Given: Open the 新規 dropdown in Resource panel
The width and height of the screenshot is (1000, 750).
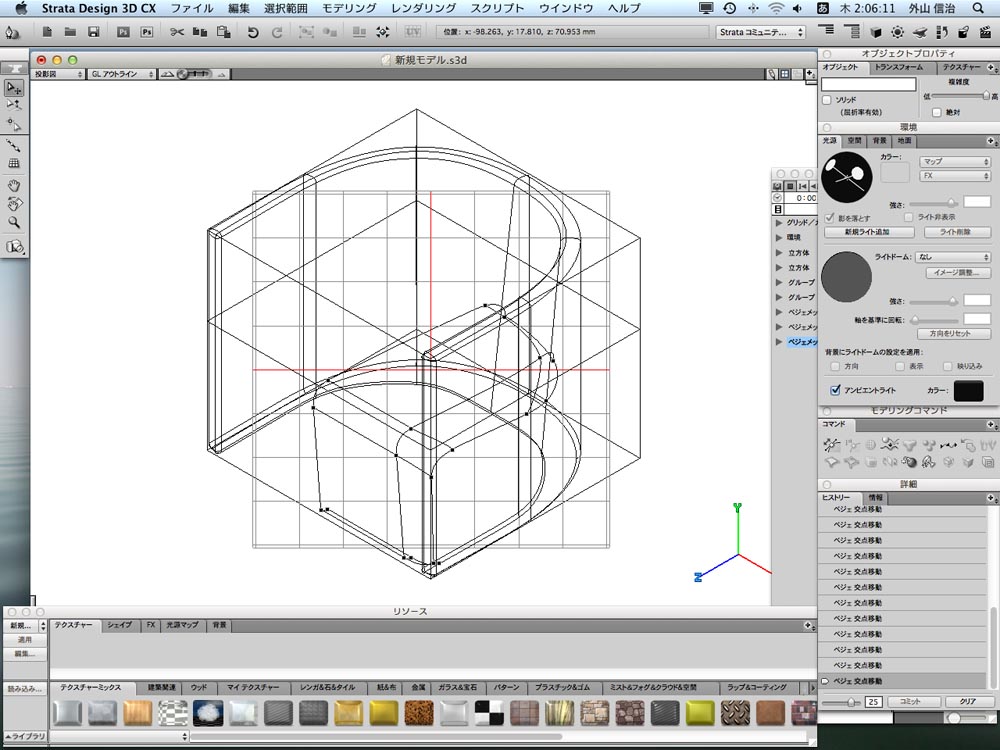Looking at the screenshot, I should 26,626.
